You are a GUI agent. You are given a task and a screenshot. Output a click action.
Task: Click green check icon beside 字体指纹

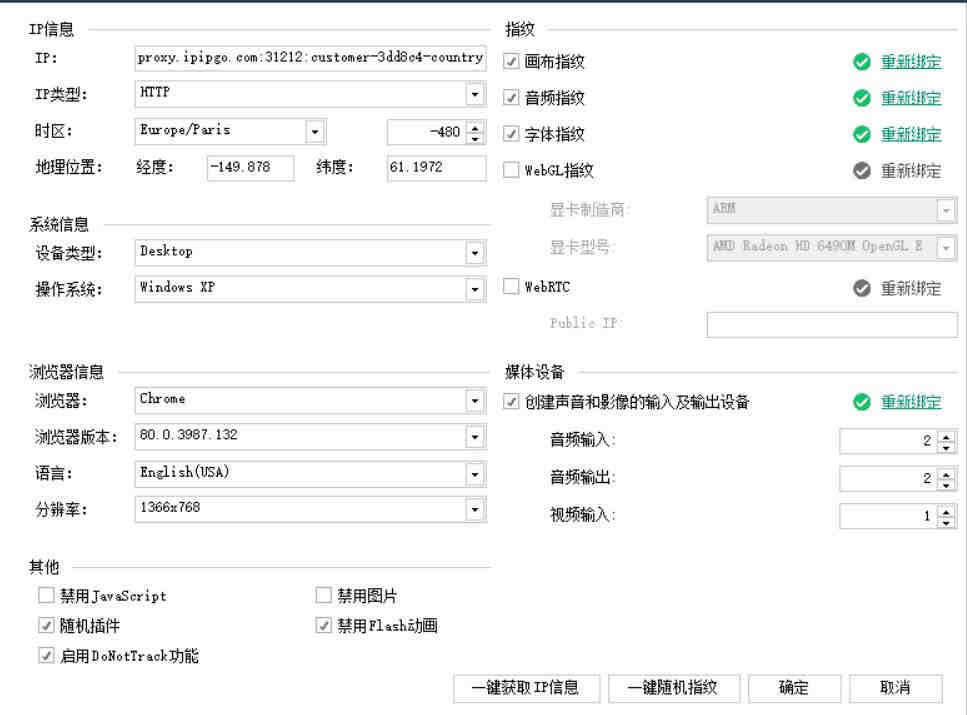(x=862, y=134)
